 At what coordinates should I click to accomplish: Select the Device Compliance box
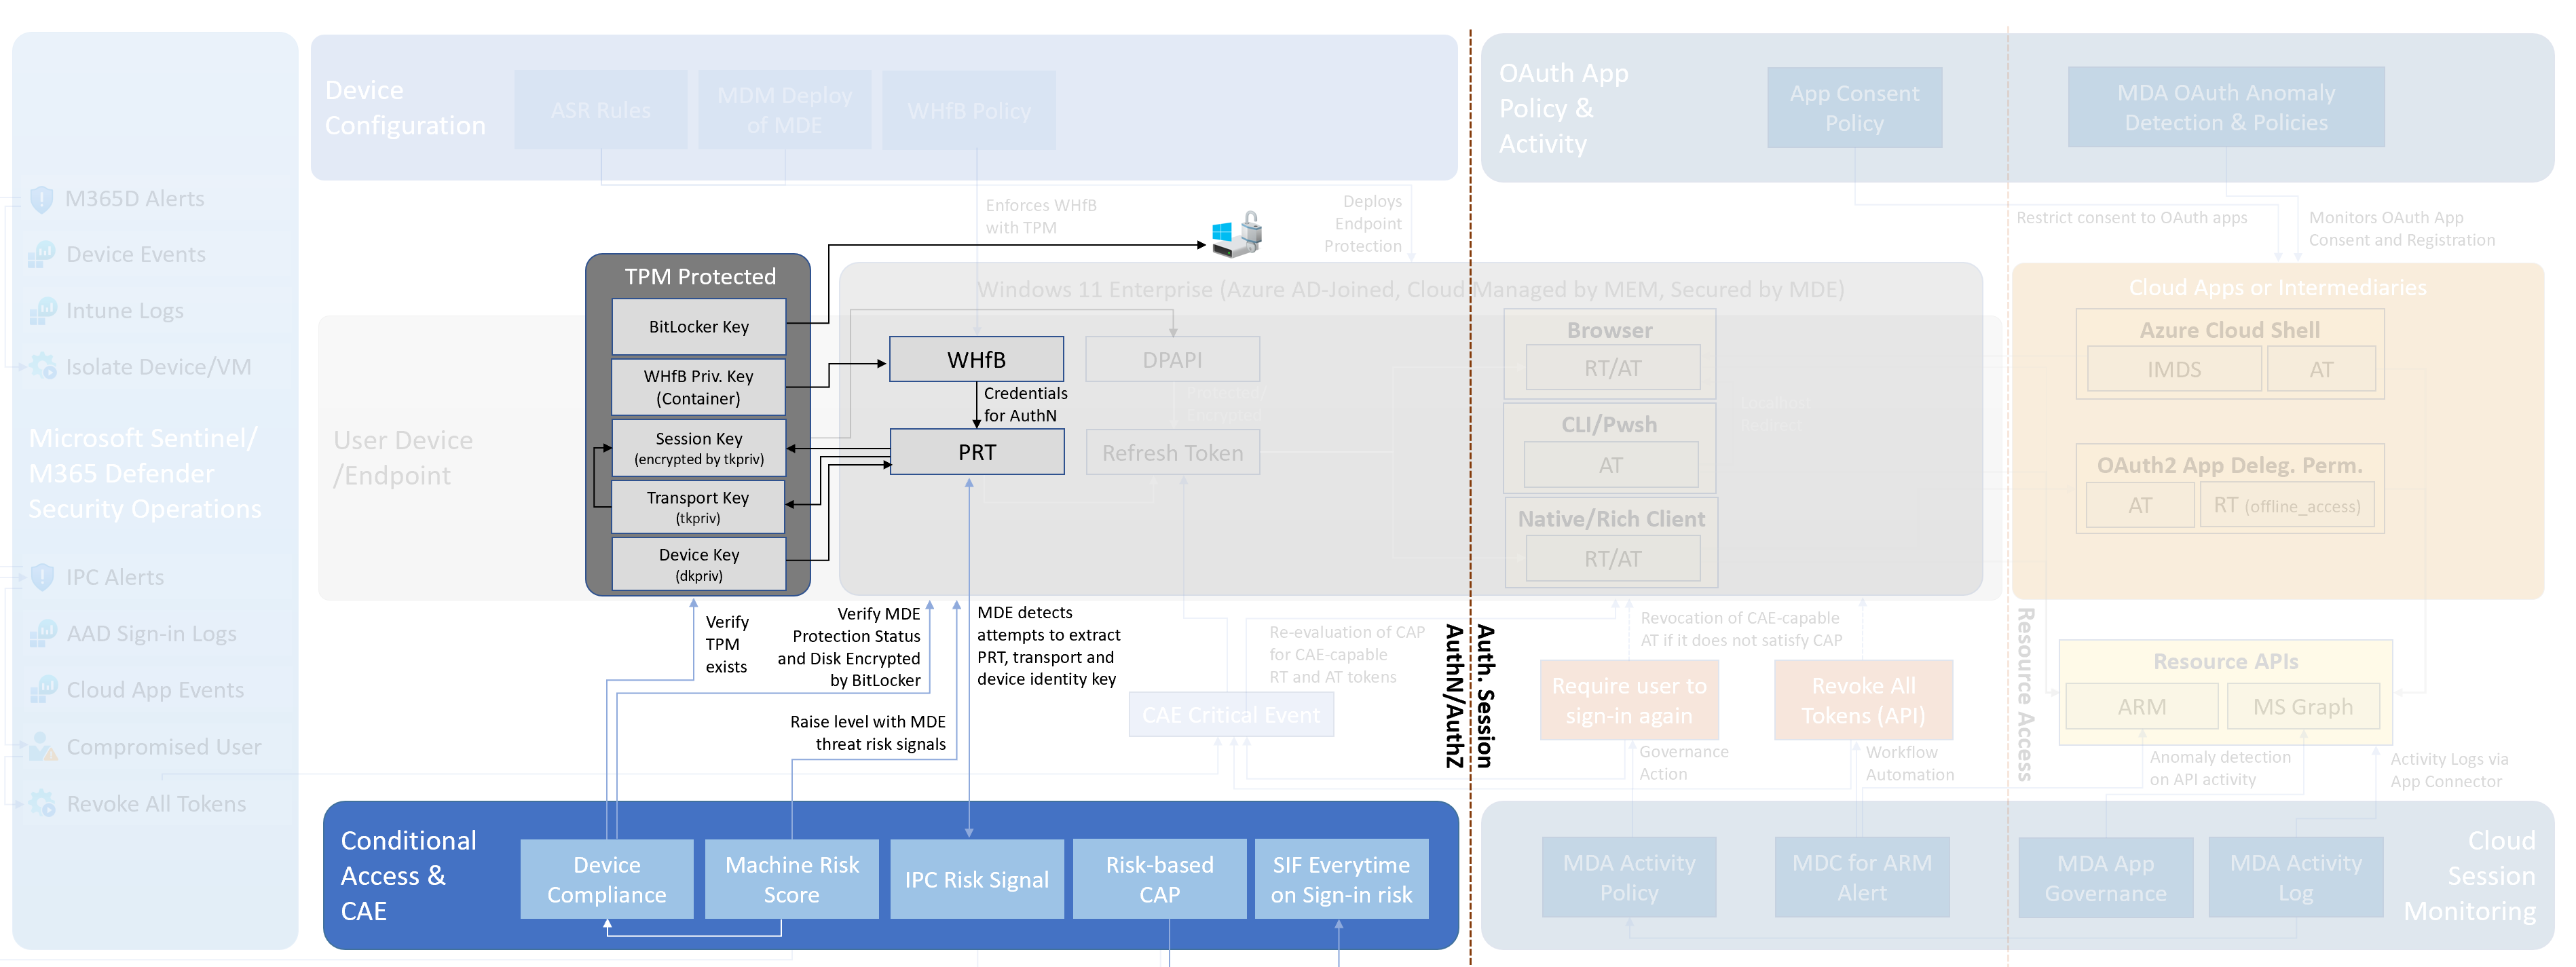606,879
